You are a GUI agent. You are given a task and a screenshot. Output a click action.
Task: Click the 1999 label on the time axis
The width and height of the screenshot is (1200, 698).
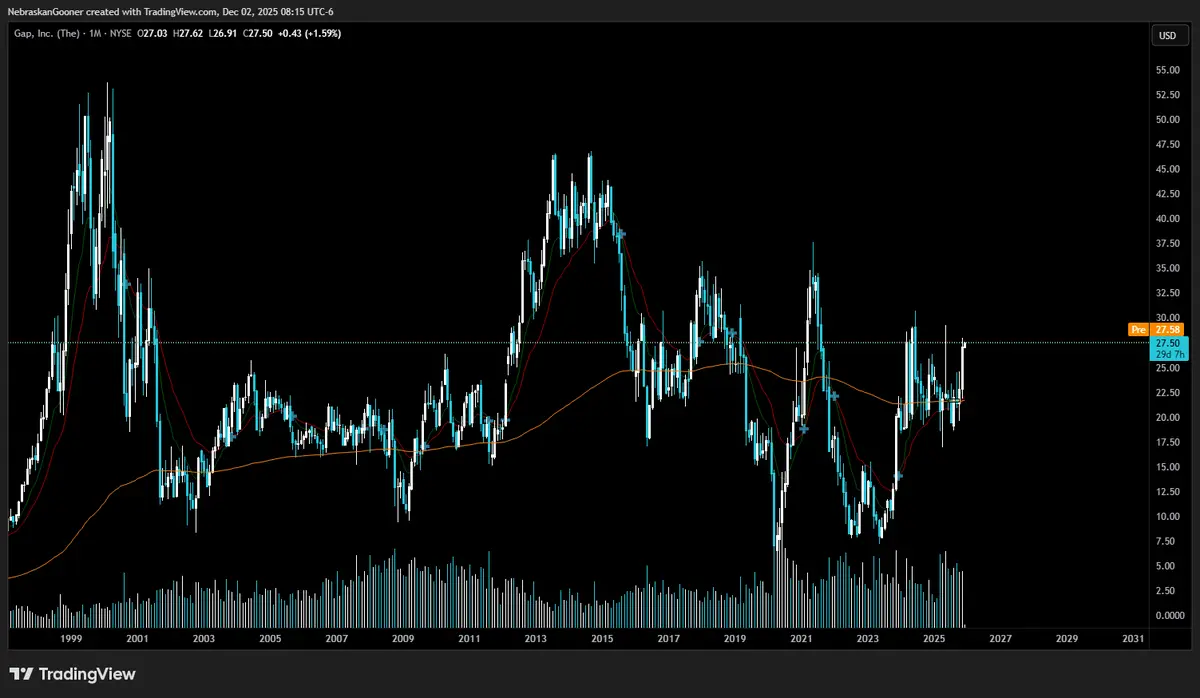click(71, 638)
